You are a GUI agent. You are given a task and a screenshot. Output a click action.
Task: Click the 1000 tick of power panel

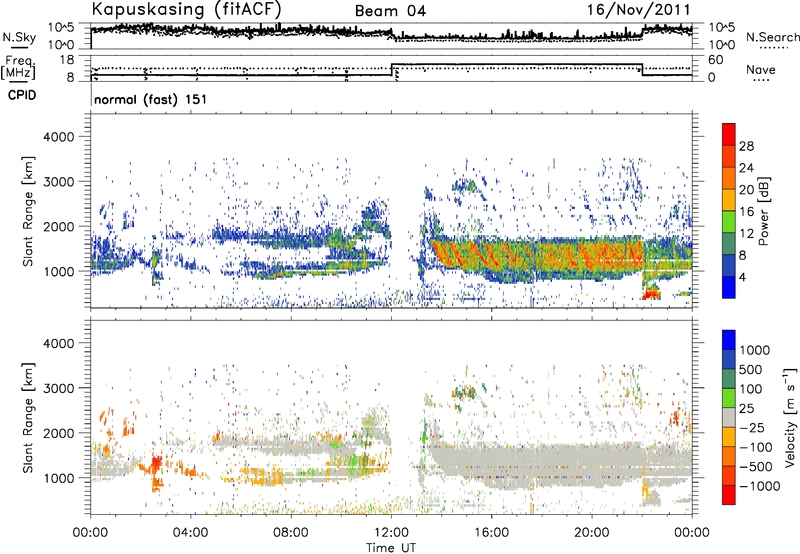pyautogui.click(x=62, y=271)
